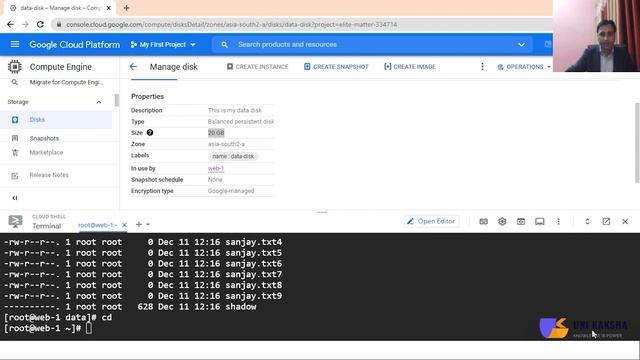Collapse the left sidebar panel

point(15,198)
